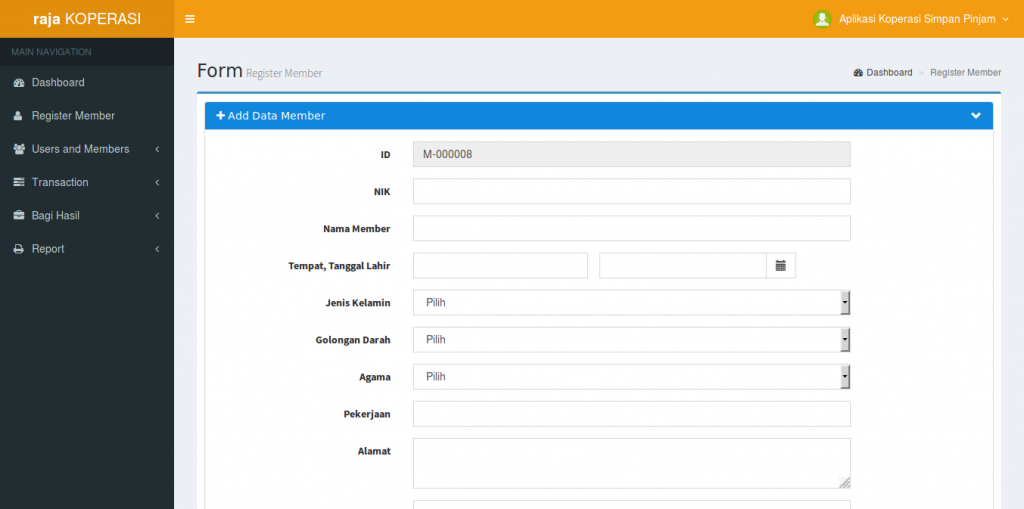Open Register Member in the sidebar
The height and width of the screenshot is (509, 1024).
[87, 116]
